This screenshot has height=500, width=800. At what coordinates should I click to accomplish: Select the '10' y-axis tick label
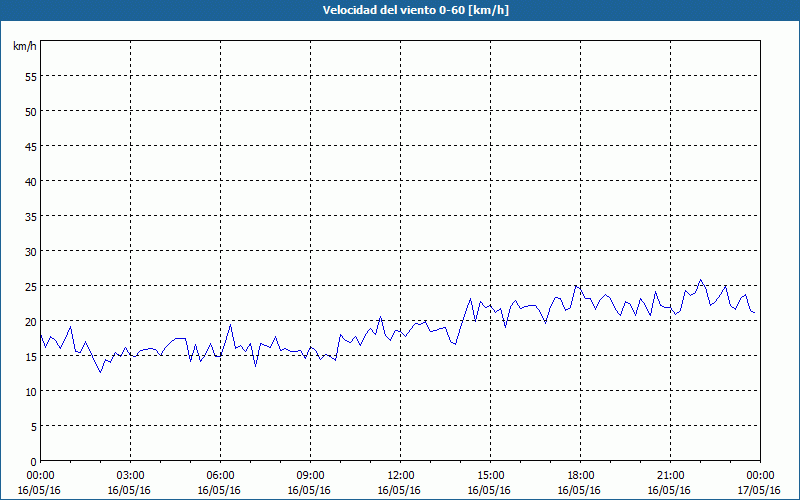31,391
